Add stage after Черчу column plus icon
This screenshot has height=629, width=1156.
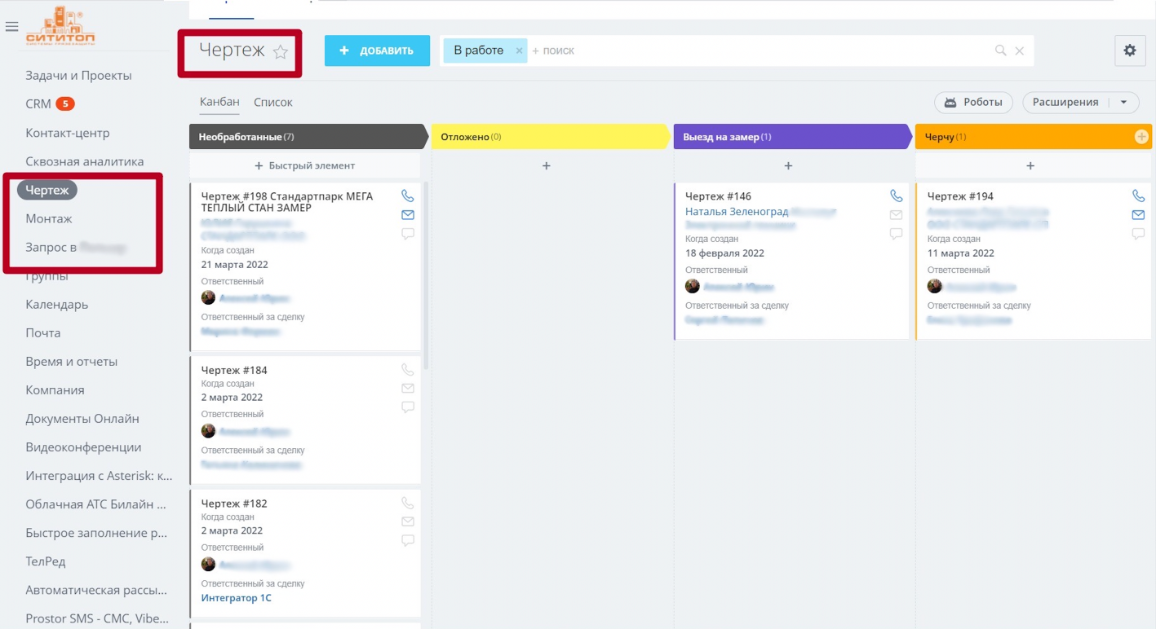point(1141,136)
